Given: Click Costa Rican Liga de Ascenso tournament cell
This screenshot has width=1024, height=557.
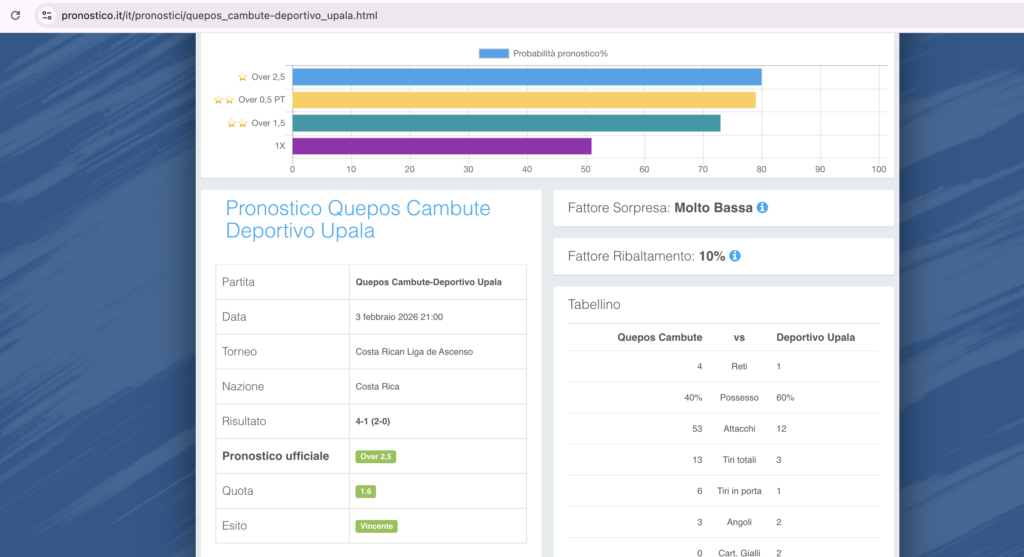Looking at the screenshot, I should pos(414,352).
